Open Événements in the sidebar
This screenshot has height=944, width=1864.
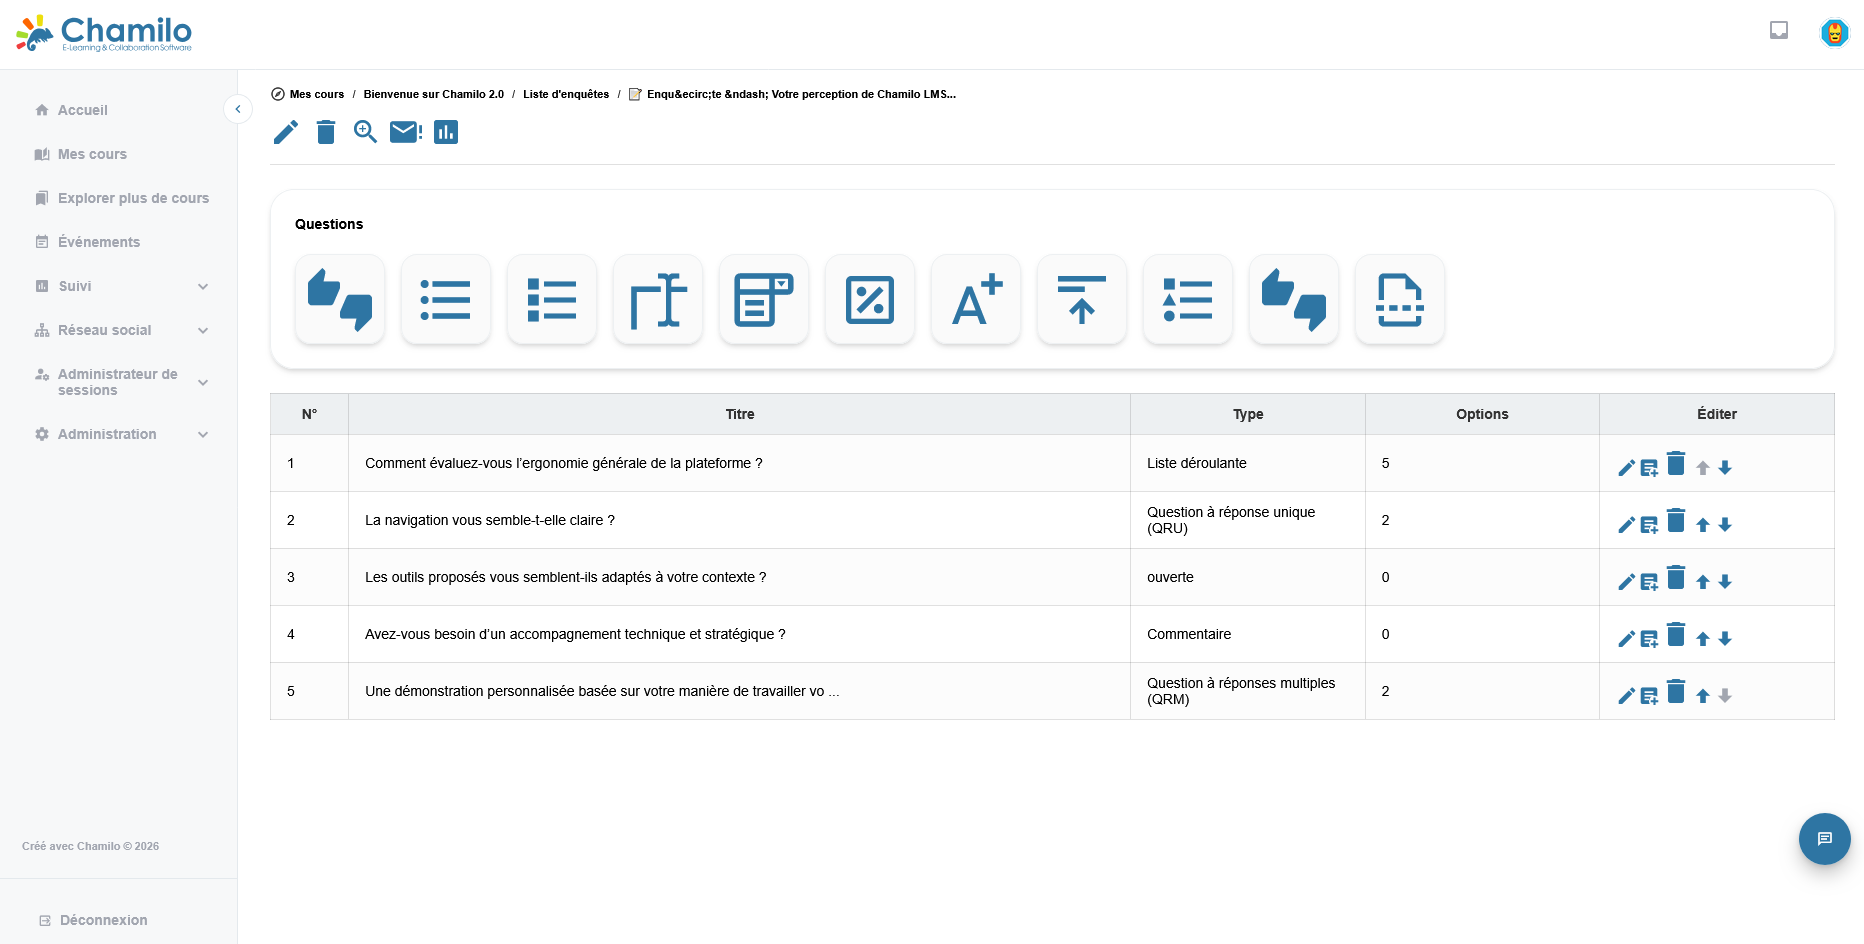(x=99, y=242)
